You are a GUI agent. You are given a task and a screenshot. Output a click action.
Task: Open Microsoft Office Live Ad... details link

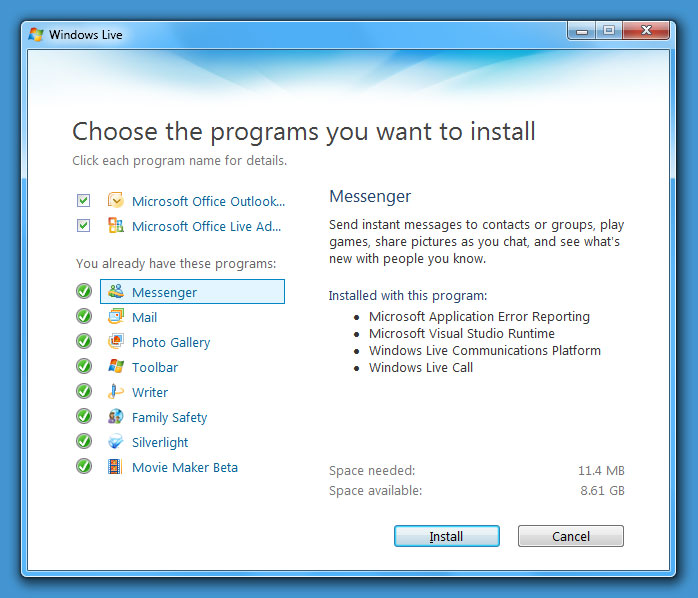coord(207,226)
